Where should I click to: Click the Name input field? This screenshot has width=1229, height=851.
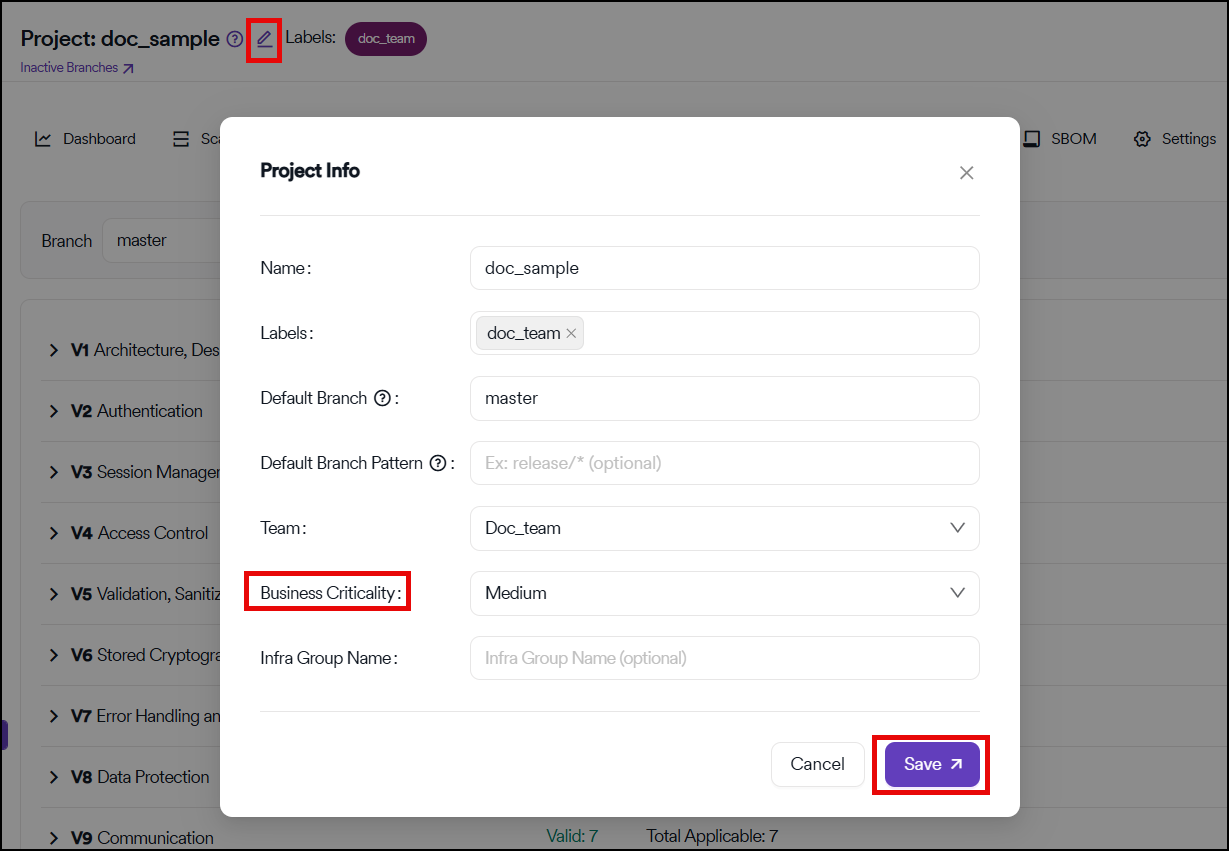[724, 268]
